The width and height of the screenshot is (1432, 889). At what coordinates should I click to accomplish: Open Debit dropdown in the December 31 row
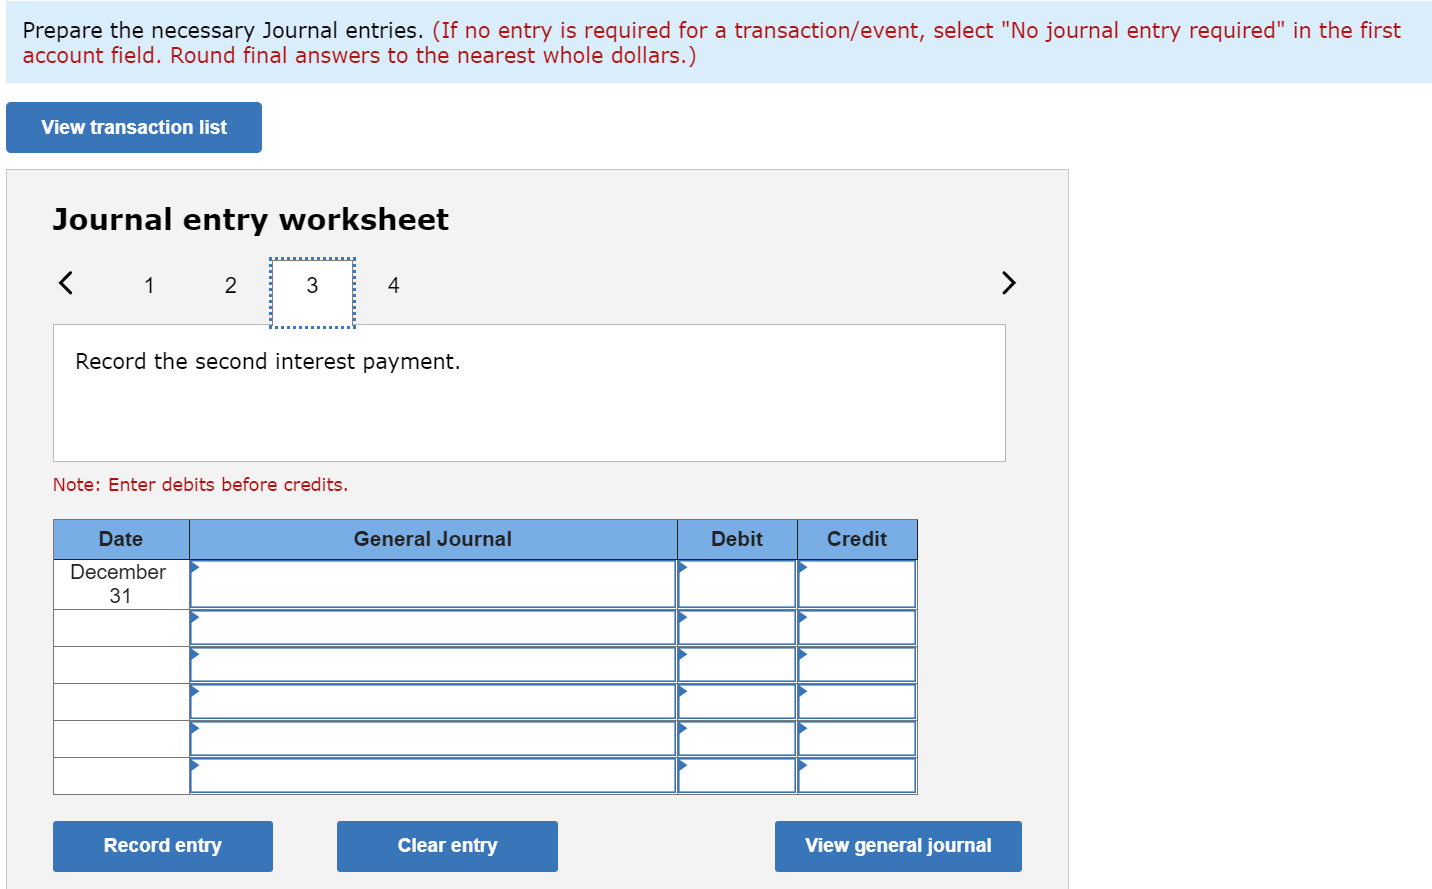(683, 567)
